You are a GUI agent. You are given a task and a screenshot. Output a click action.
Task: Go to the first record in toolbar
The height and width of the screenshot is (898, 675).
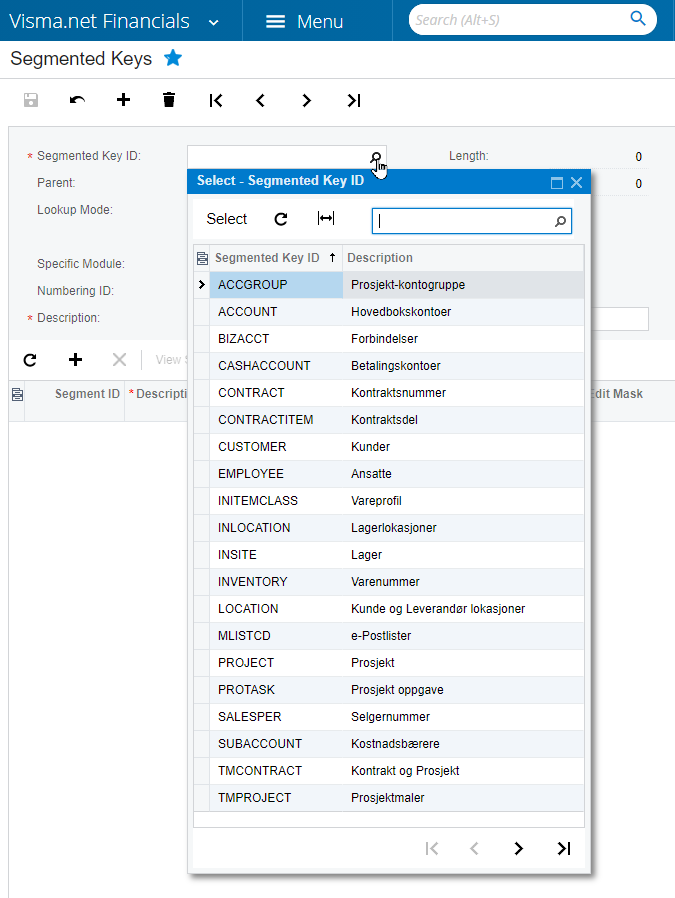pos(215,100)
